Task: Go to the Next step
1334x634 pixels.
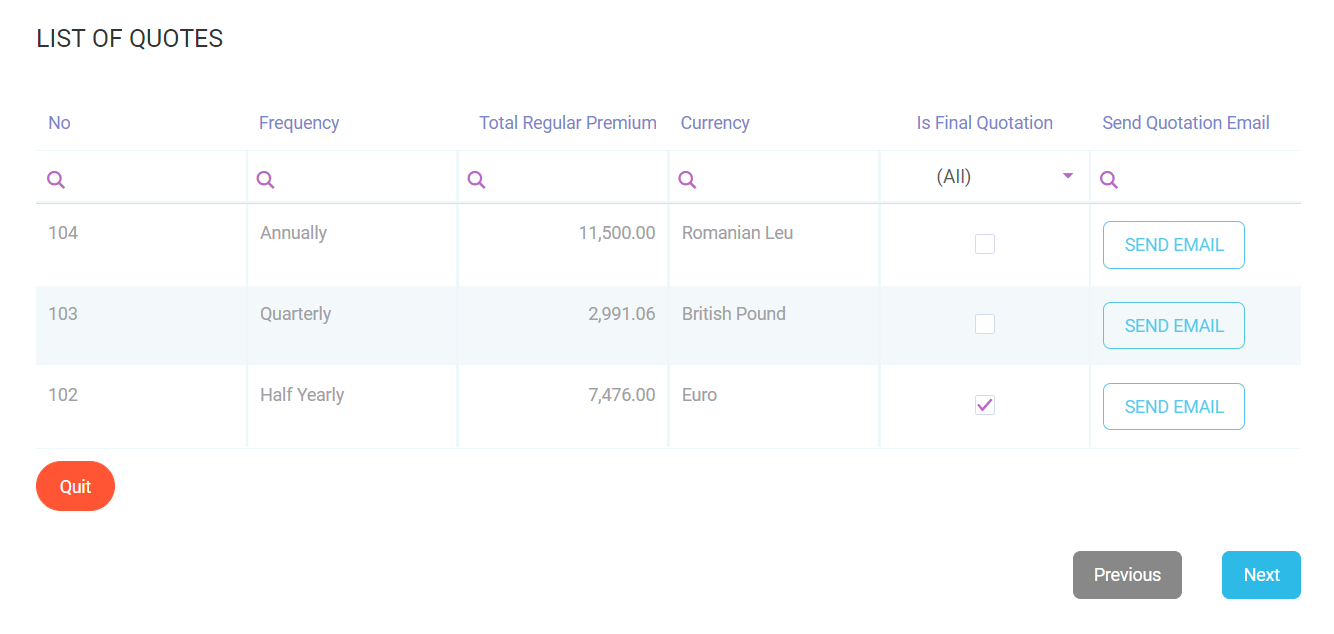Action: 1260,575
